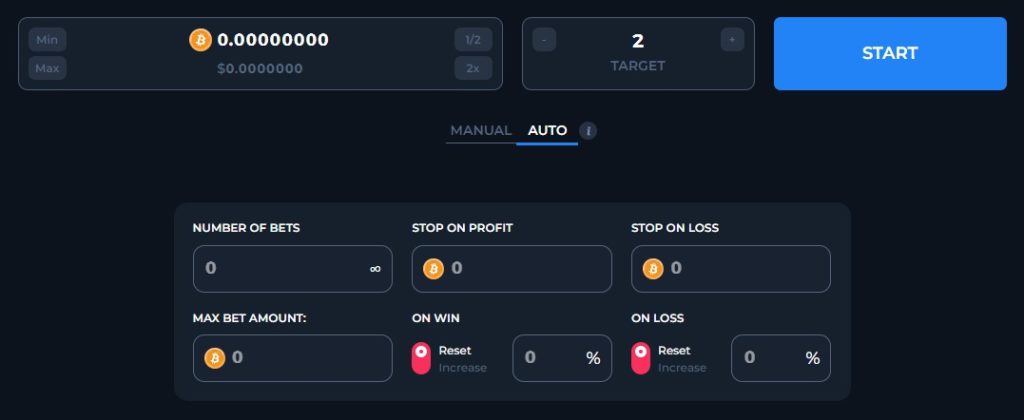Decrease the target with the minus button
Image resolution: width=1024 pixels, height=420 pixels.
coord(544,40)
